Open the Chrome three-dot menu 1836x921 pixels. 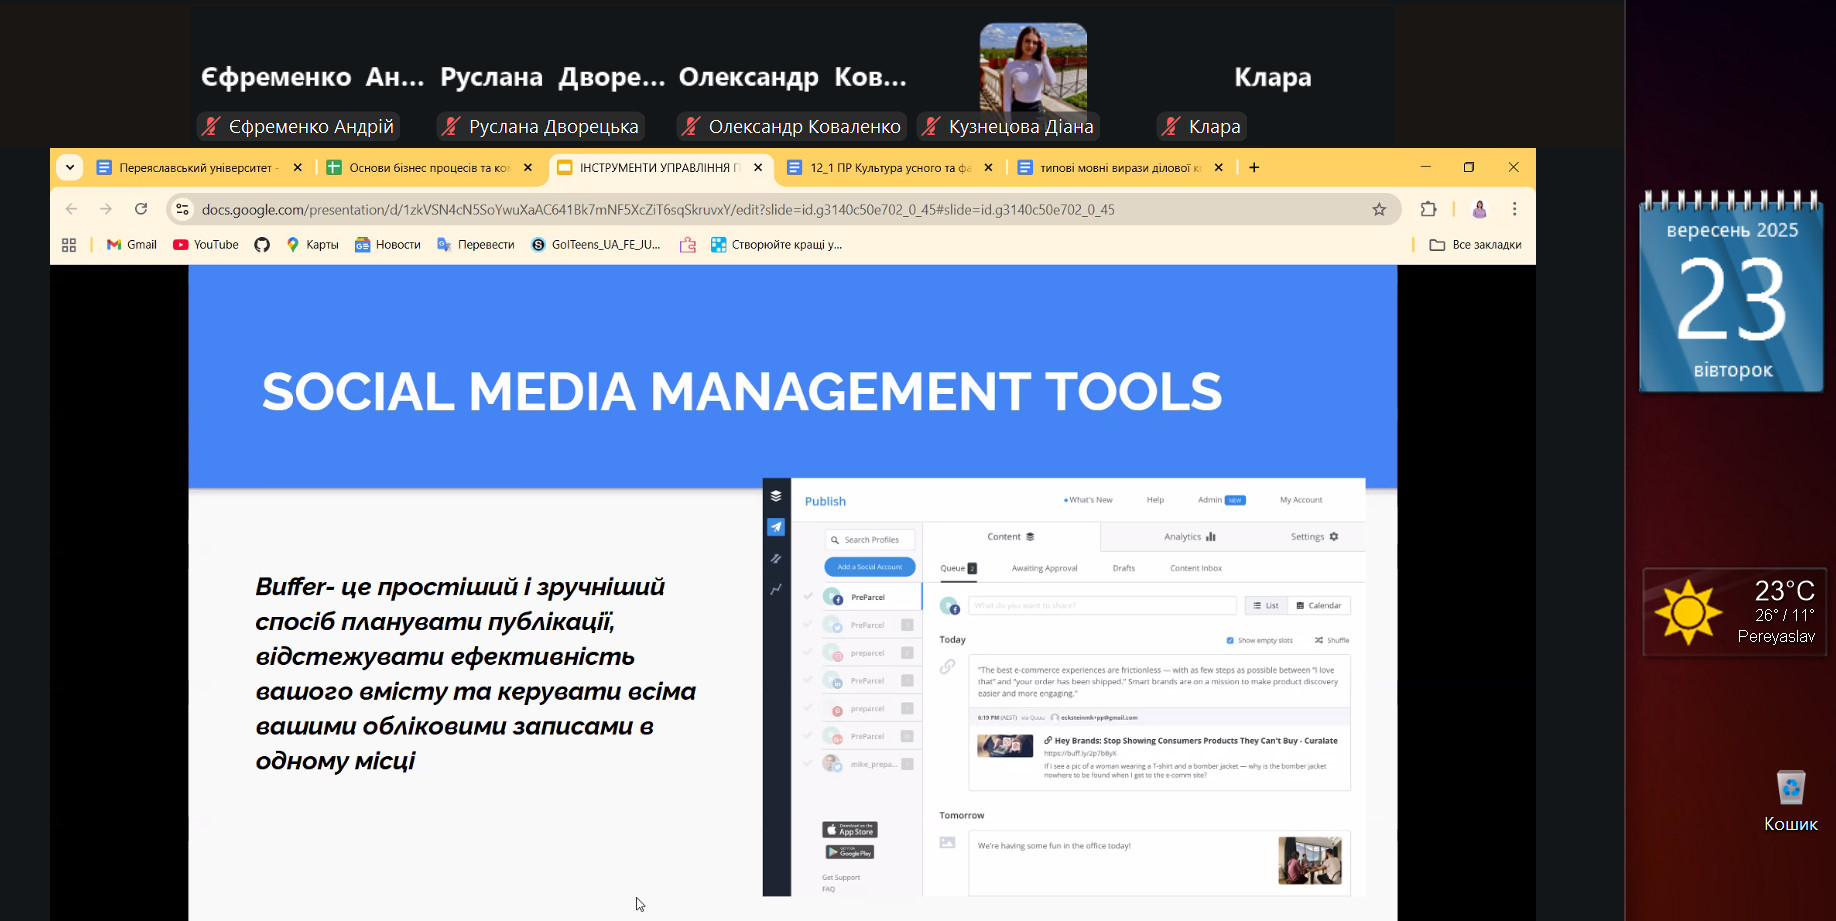point(1514,209)
